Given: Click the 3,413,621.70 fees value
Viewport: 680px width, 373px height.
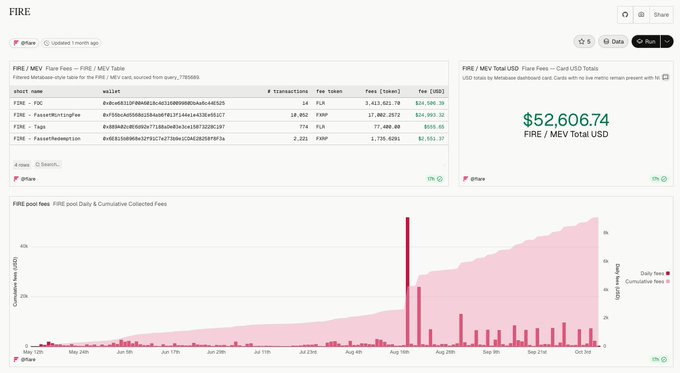Looking at the screenshot, I should (x=382, y=103).
